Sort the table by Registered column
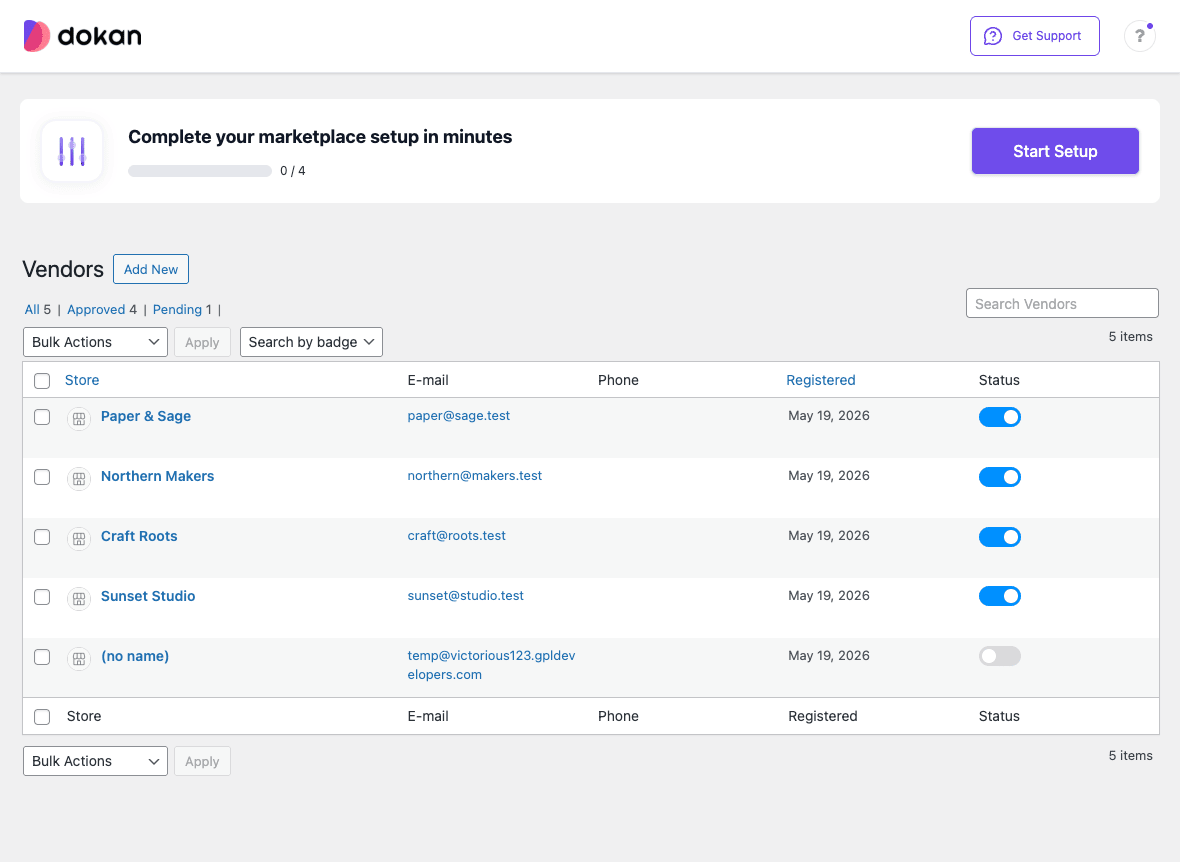This screenshot has width=1180, height=862. pyautogui.click(x=820, y=380)
